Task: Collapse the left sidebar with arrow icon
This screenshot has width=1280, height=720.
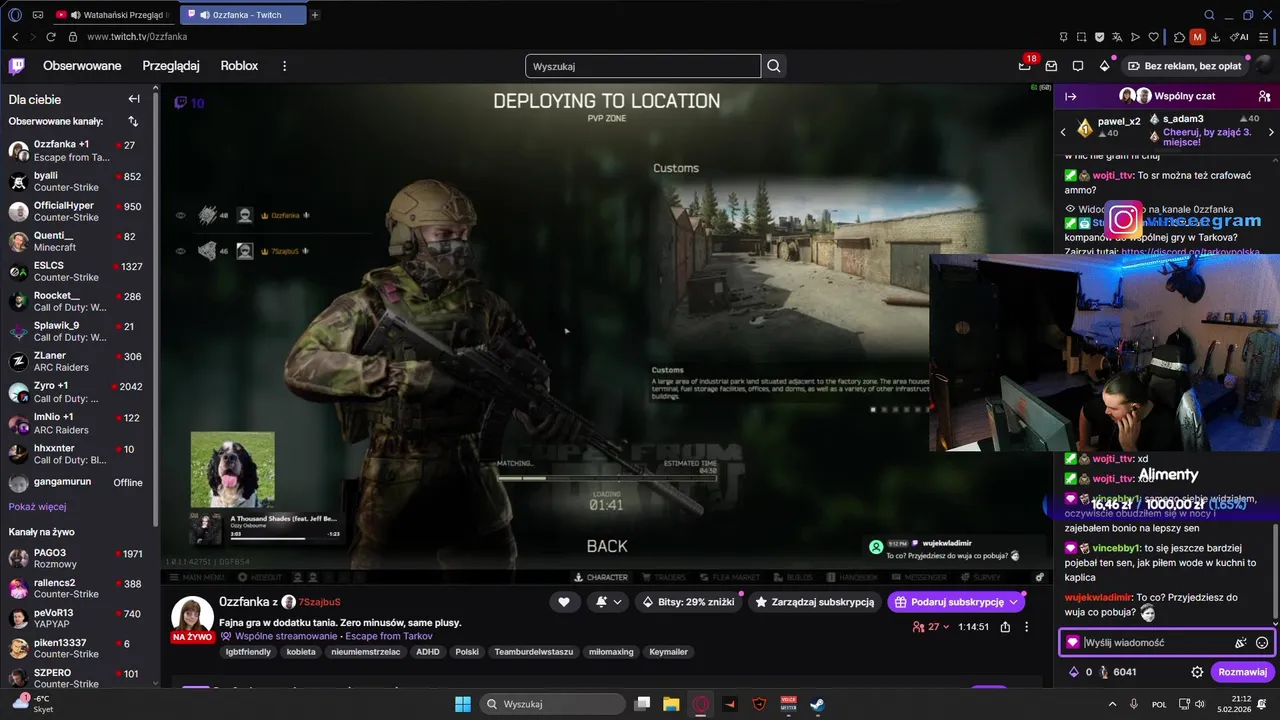Action: (134, 99)
